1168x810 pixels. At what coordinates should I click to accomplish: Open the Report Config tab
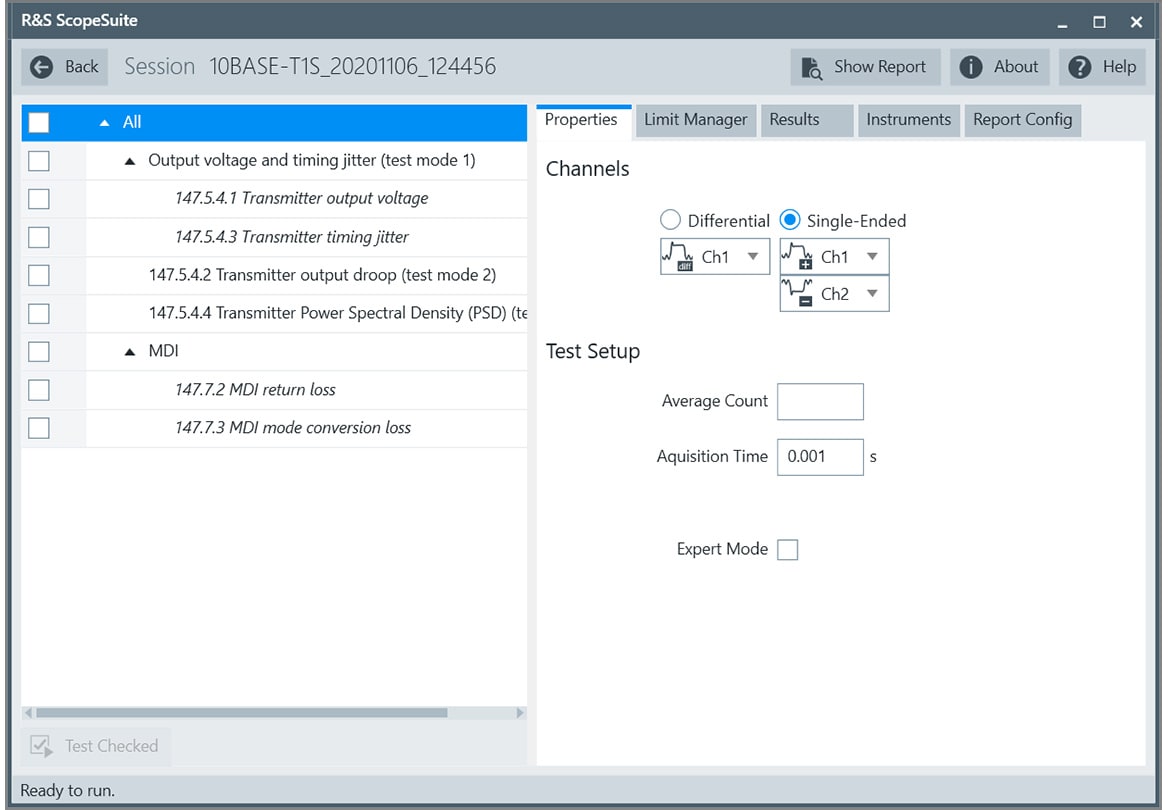point(1023,121)
